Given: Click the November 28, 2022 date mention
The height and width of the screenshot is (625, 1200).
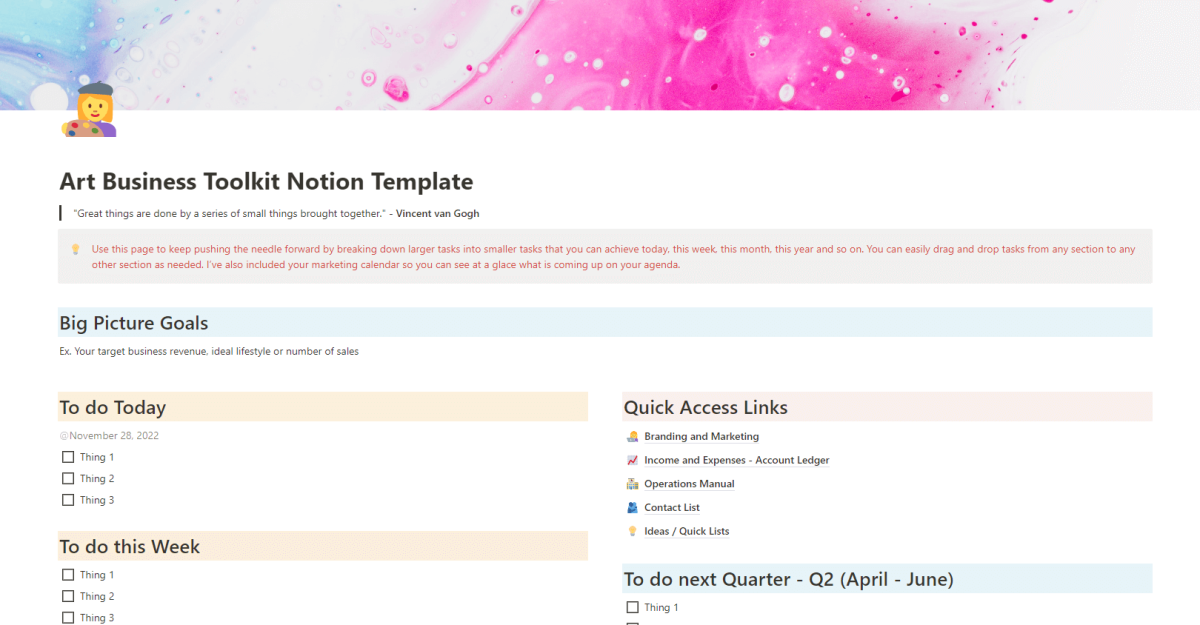Looking at the screenshot, I should tap(109, 436).
